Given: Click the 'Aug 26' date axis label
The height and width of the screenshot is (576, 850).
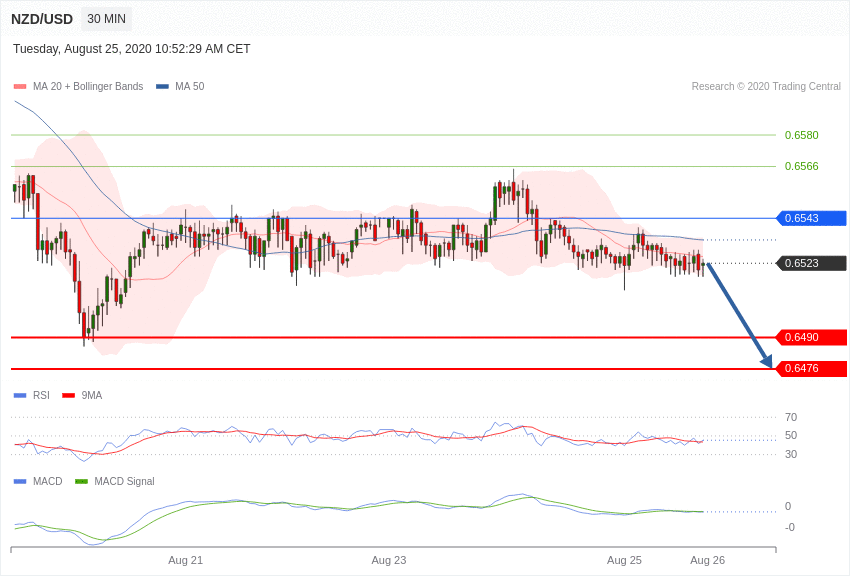Looking at the screenshot, I should point(707,560).
